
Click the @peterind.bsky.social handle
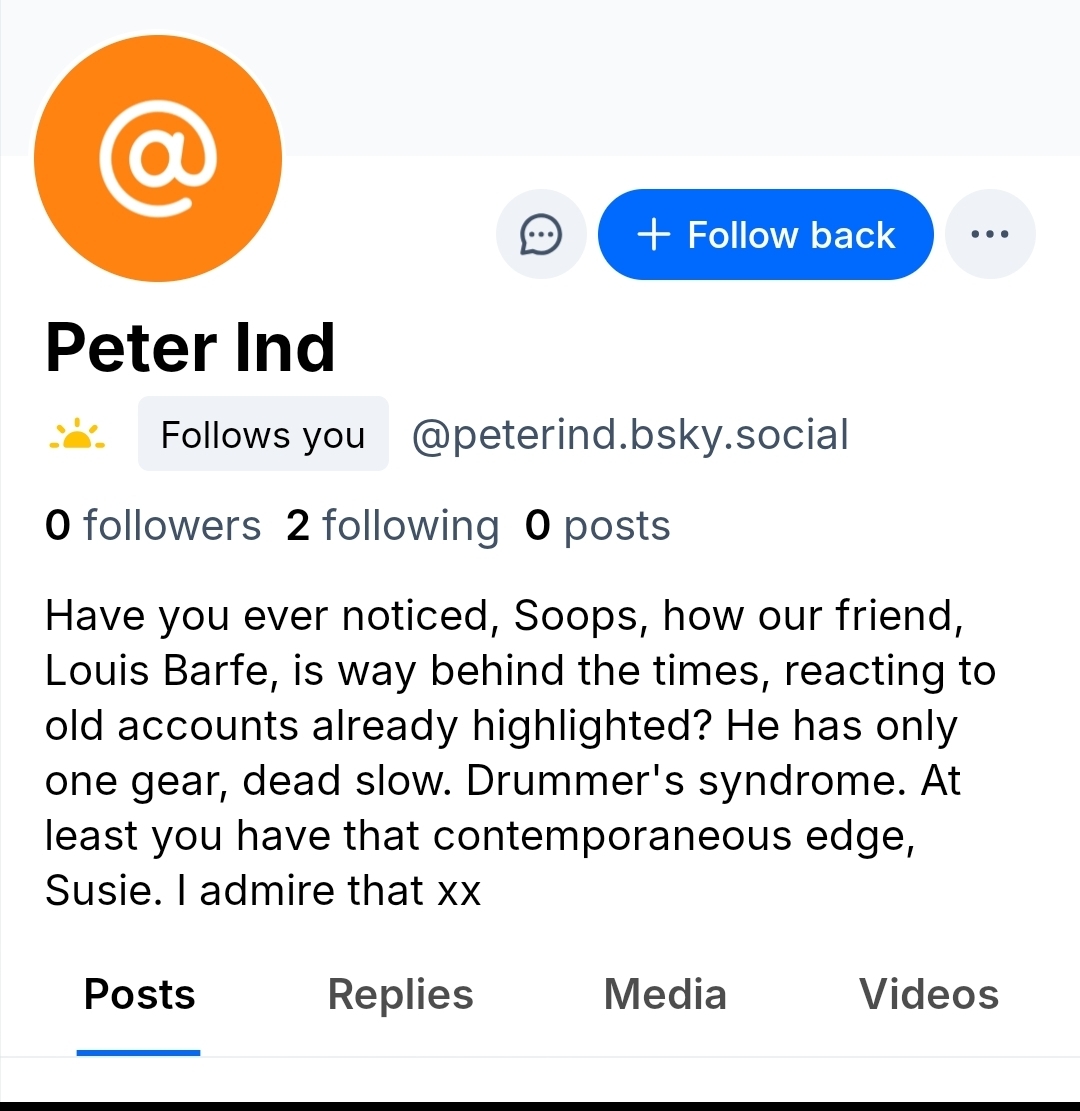[x=630, y=435]
